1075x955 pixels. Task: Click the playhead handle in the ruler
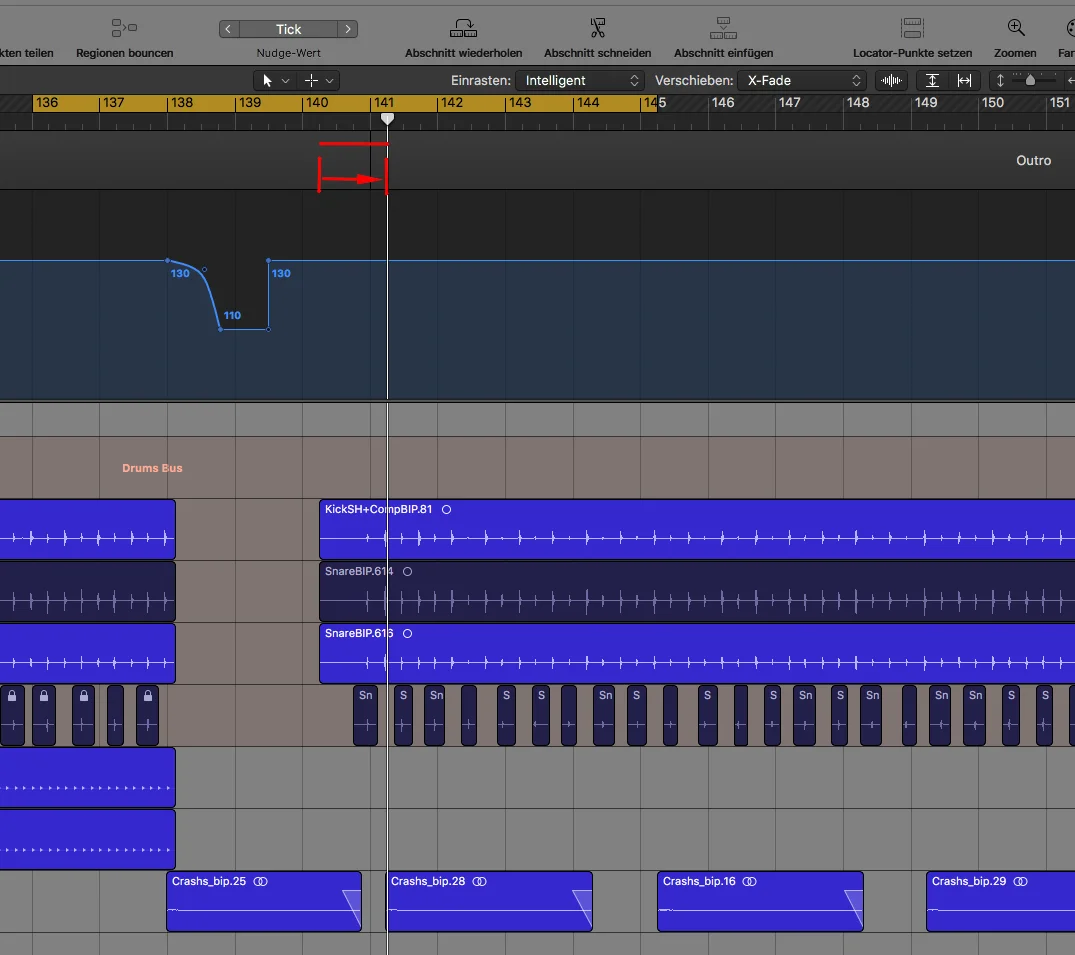pyautogui.click(x=387, y=119)
